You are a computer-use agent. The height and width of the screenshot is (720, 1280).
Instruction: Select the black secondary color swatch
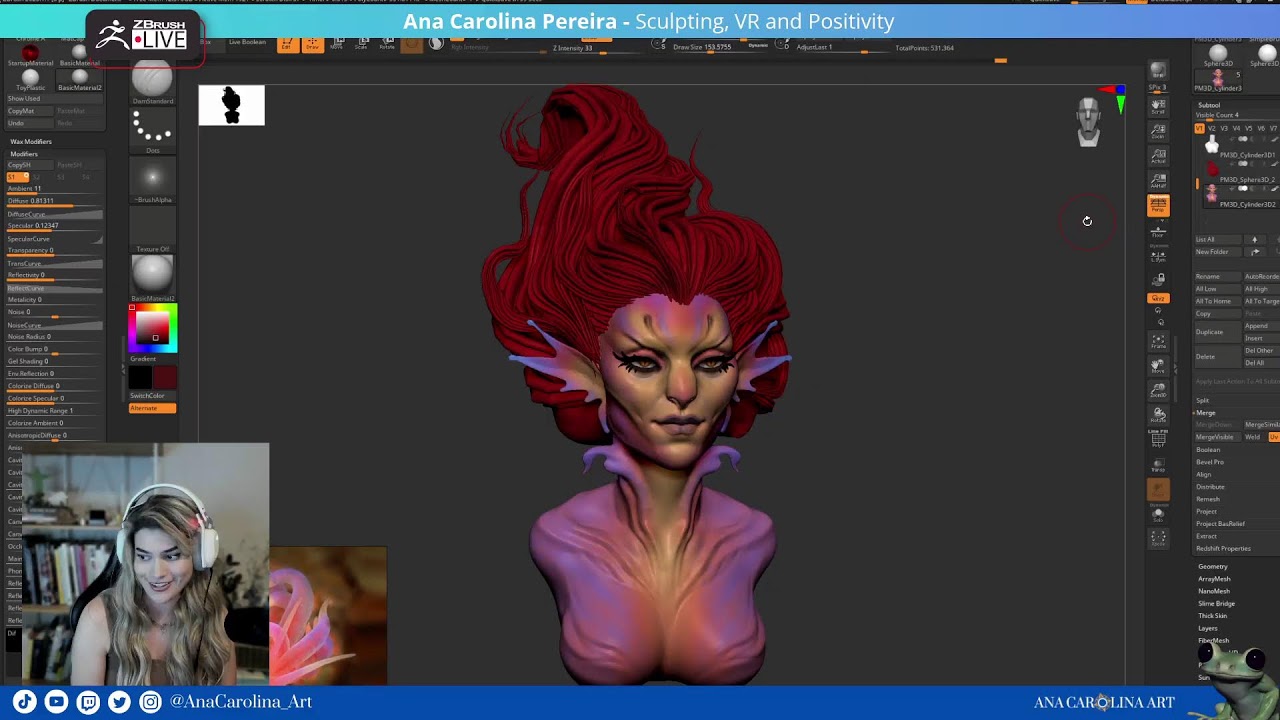click(140, 377)
